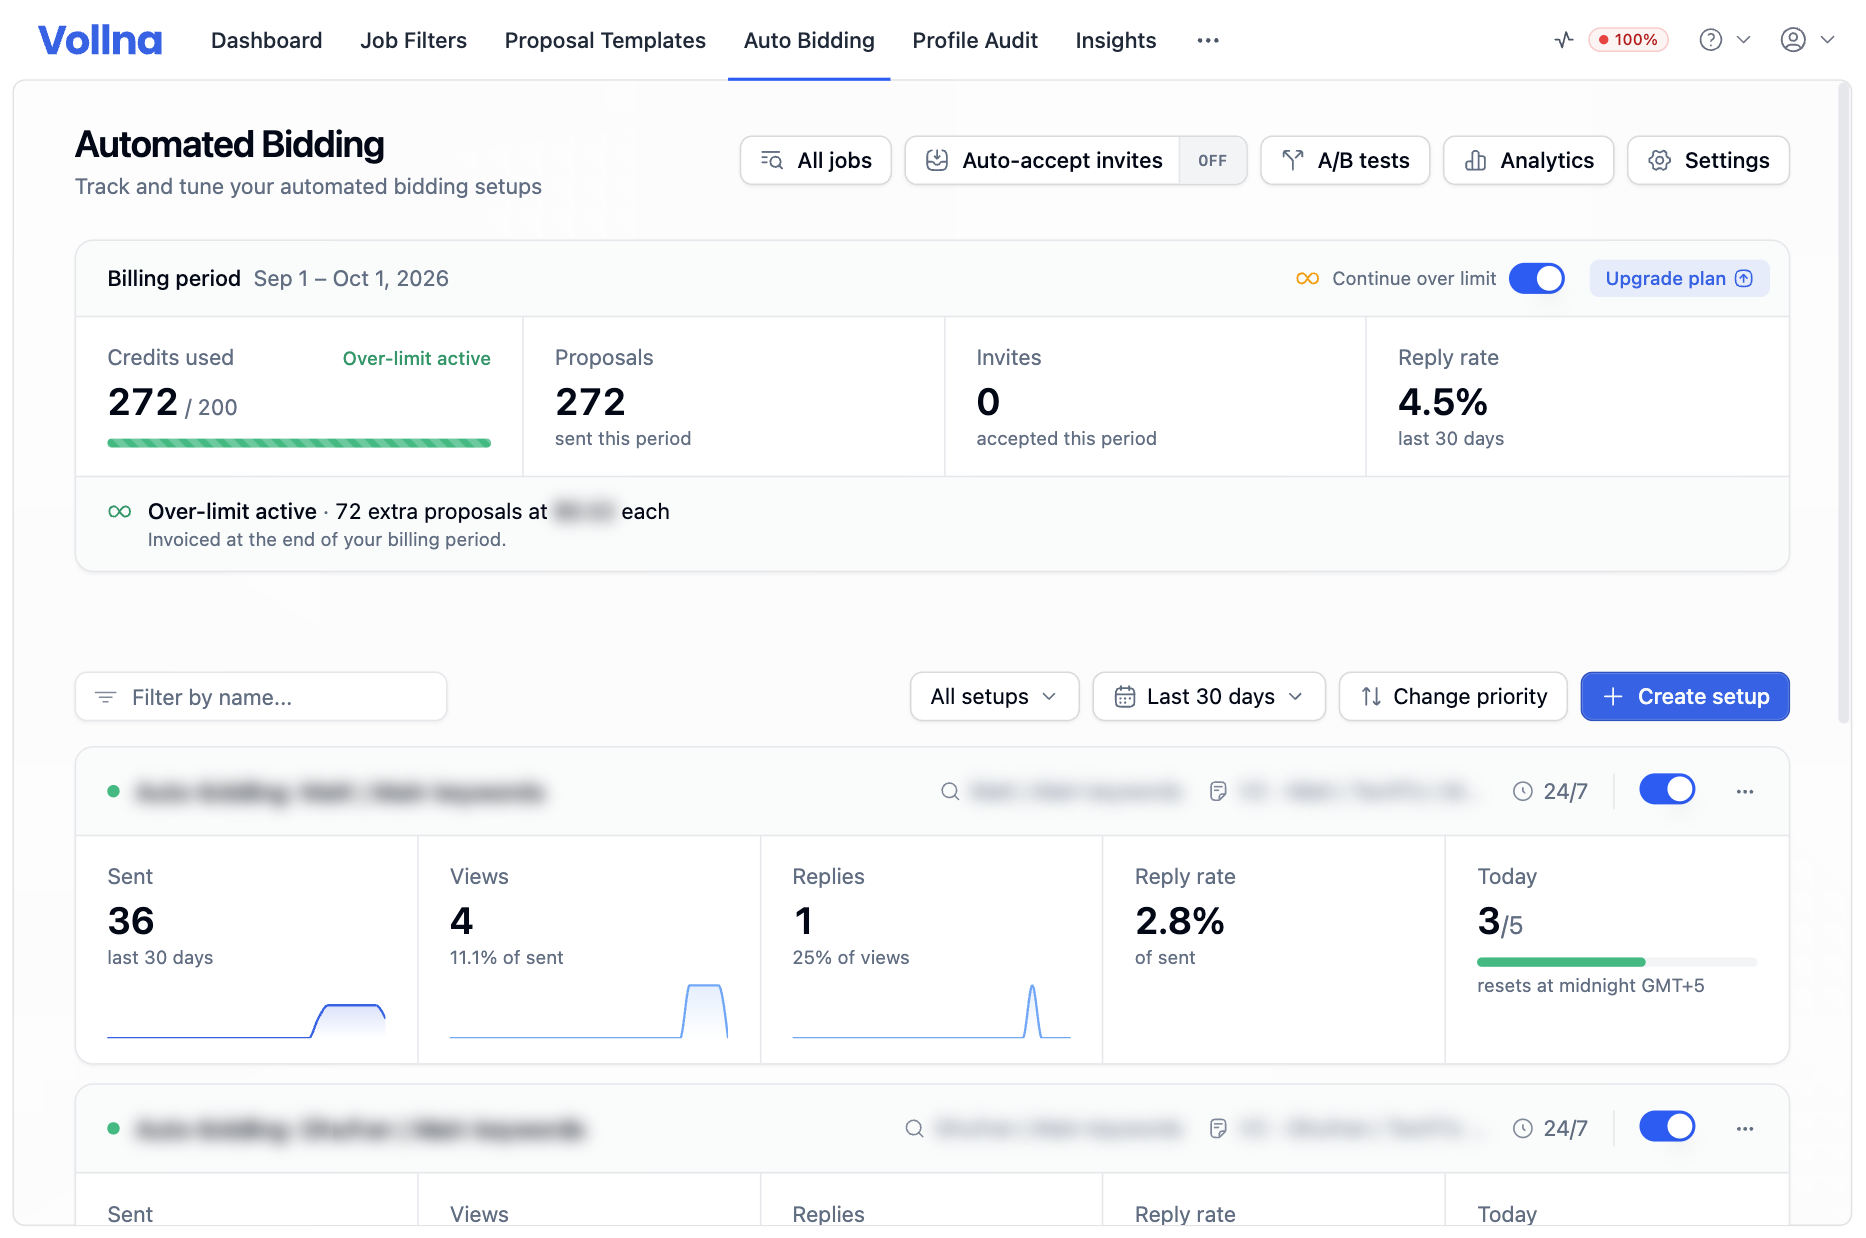The width and height of the screenshot is (1866, 1238).
Task: Click the Auto-accept invites button
Action: point(1043,161)
